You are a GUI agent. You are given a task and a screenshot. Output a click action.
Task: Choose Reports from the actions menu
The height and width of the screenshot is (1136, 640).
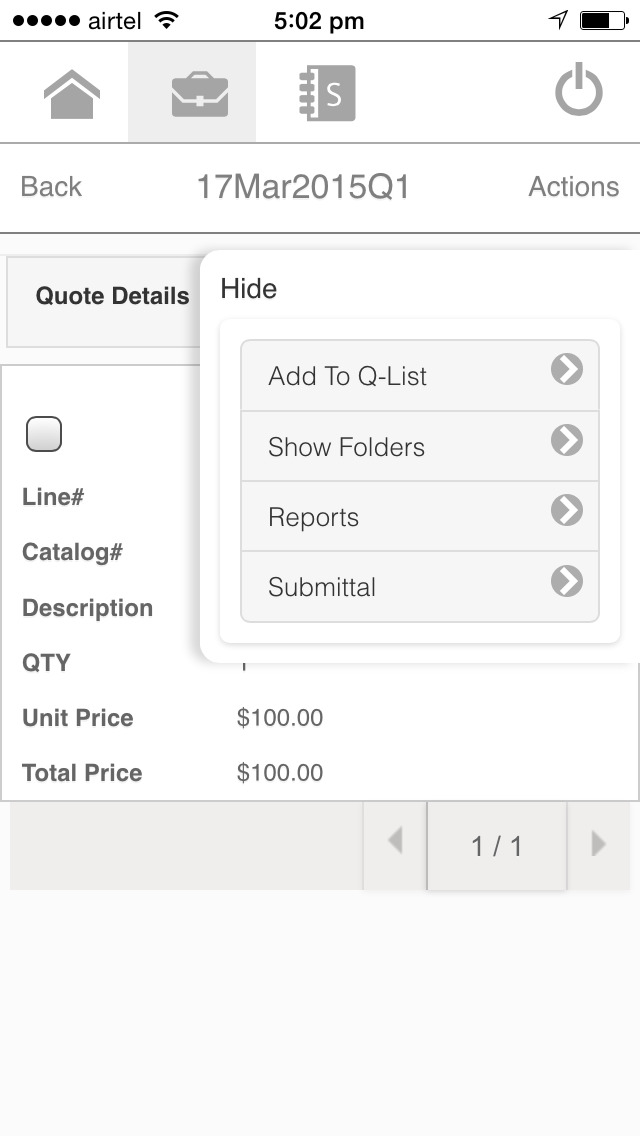pos(420,517)
